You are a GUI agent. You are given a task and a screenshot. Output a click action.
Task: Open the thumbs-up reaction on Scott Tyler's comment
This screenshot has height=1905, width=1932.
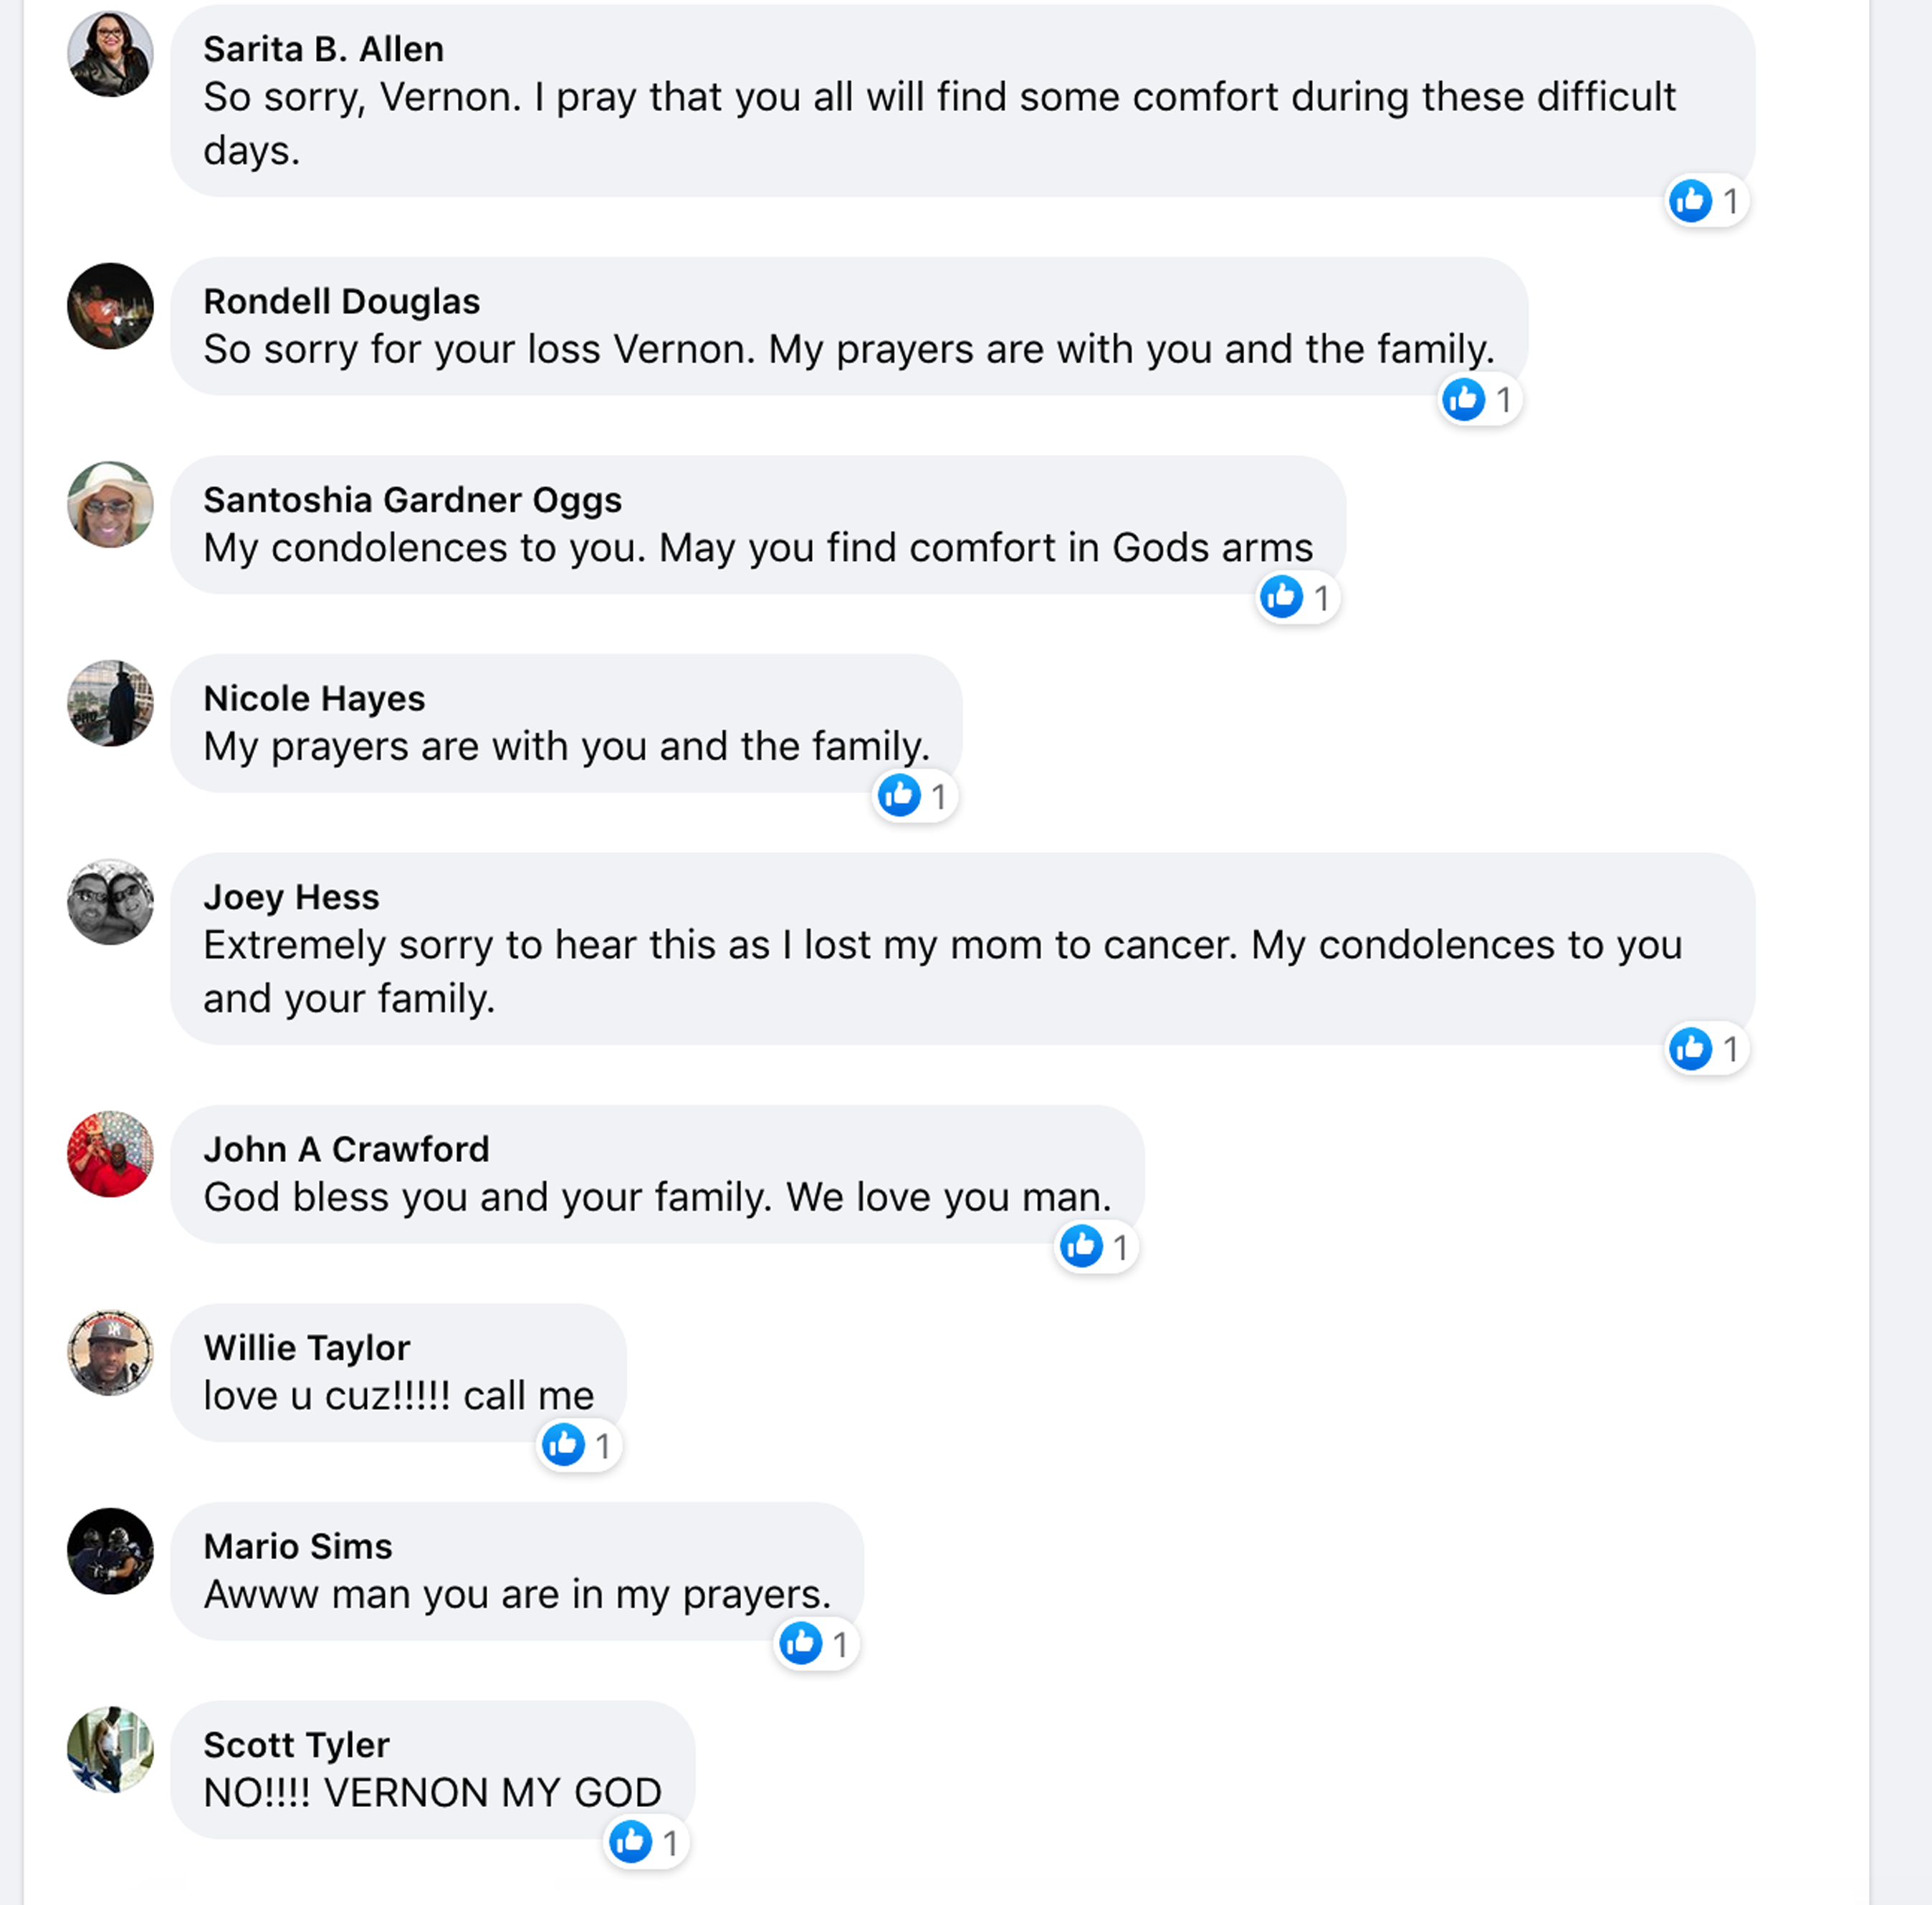(x=631, y=1842)
